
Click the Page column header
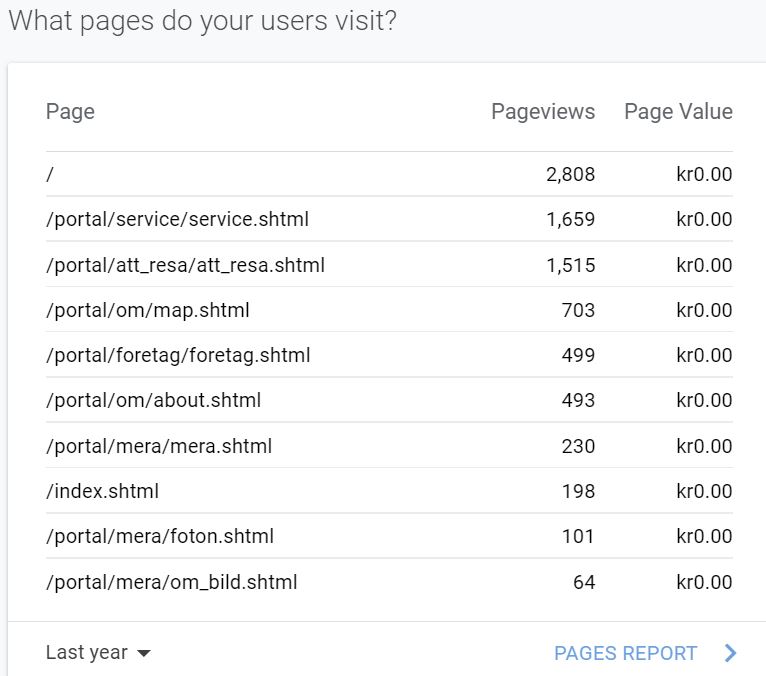(x=70, y=112)
